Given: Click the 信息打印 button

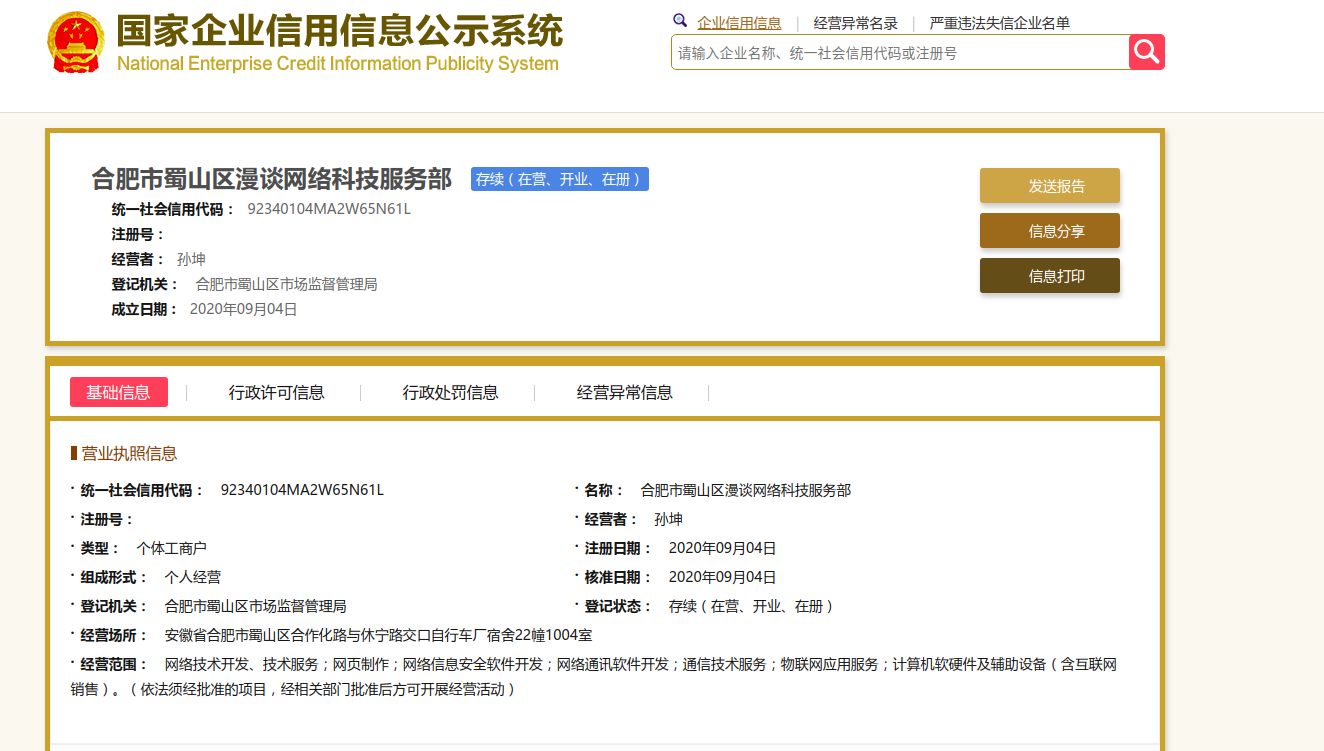Looking at the screenshot, I should tap(1050, 276).
